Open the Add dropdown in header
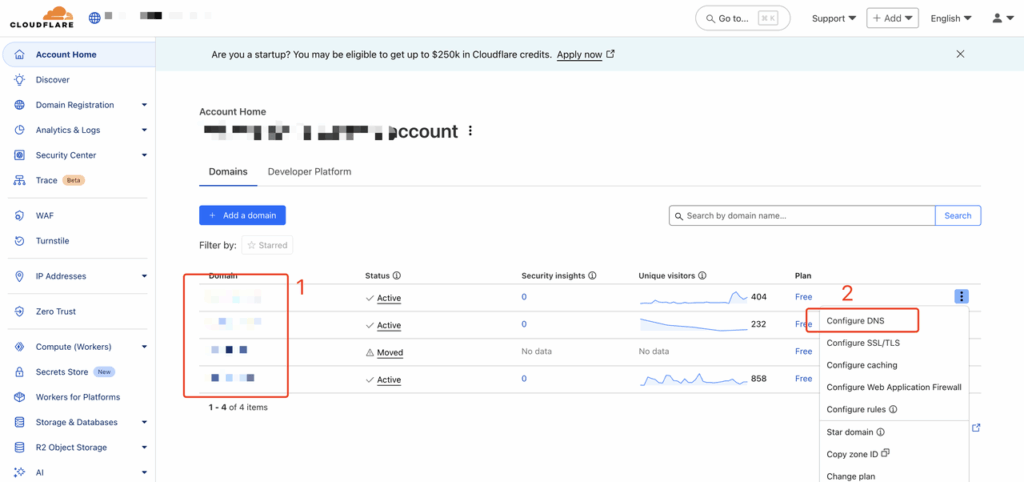 (x=893, y=18)
